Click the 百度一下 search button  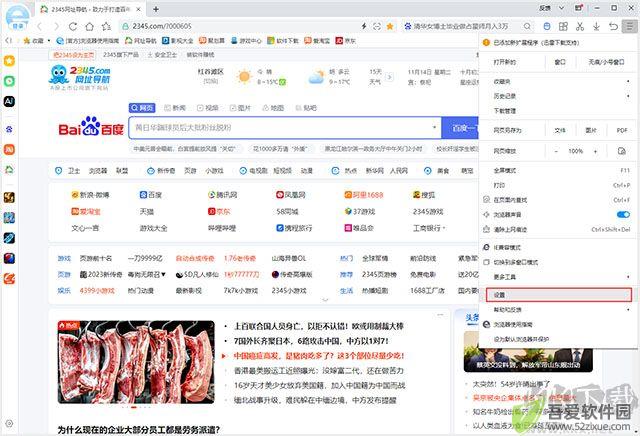click(x=460, y=128)
